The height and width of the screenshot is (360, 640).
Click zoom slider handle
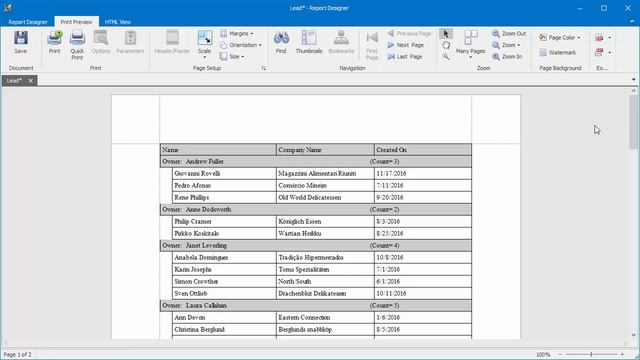pos(591,354)
